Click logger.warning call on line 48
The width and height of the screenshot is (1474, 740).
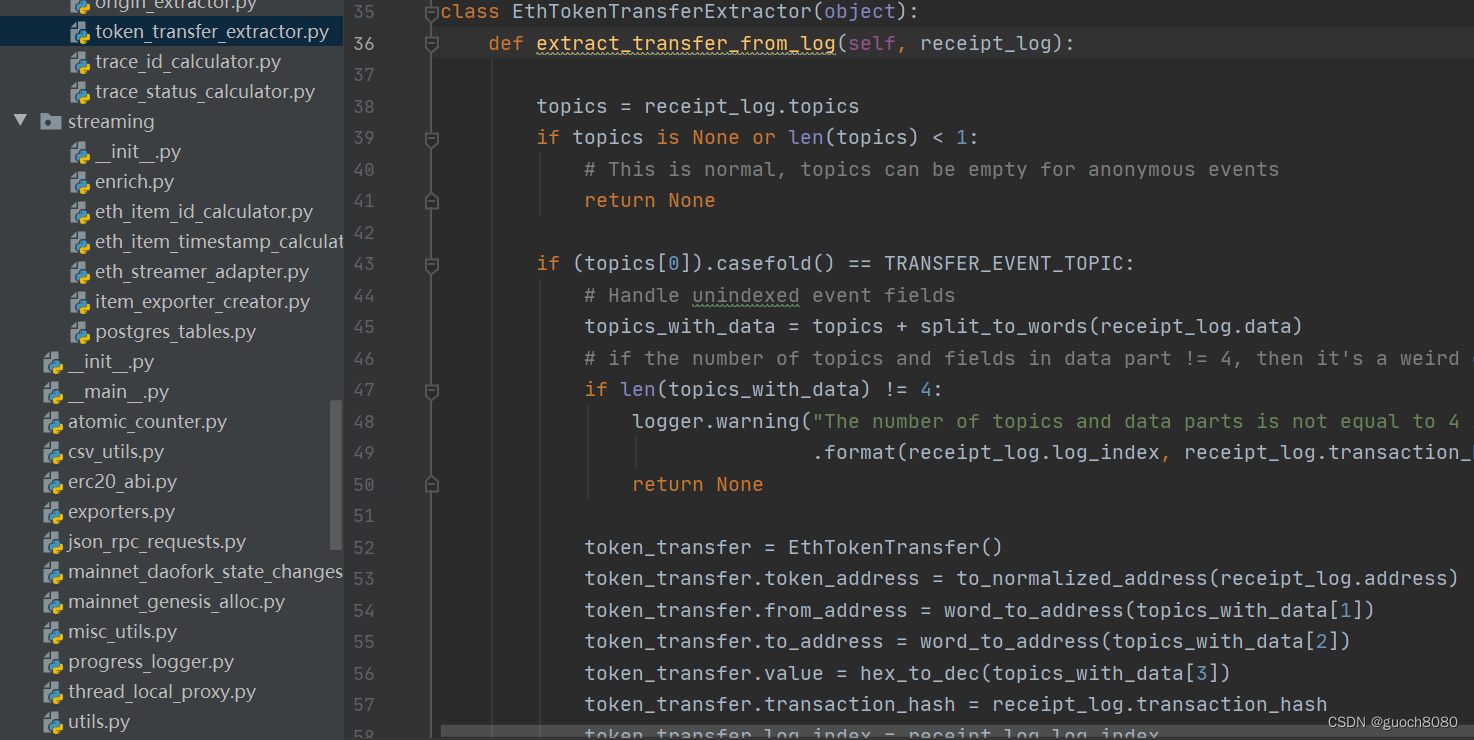(x=716, y=421)
